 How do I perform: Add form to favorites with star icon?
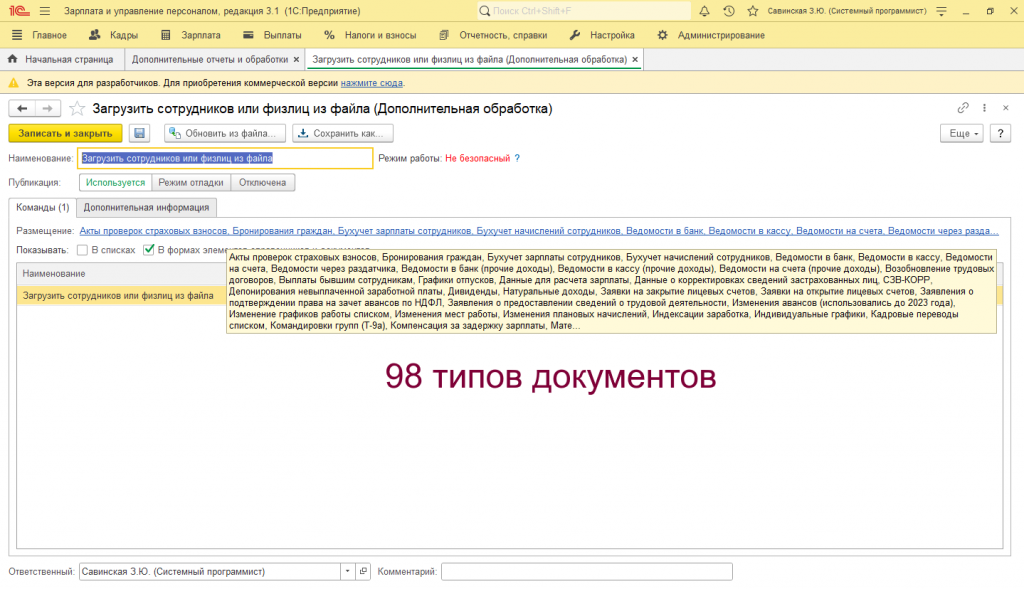[x=77, y=108]
